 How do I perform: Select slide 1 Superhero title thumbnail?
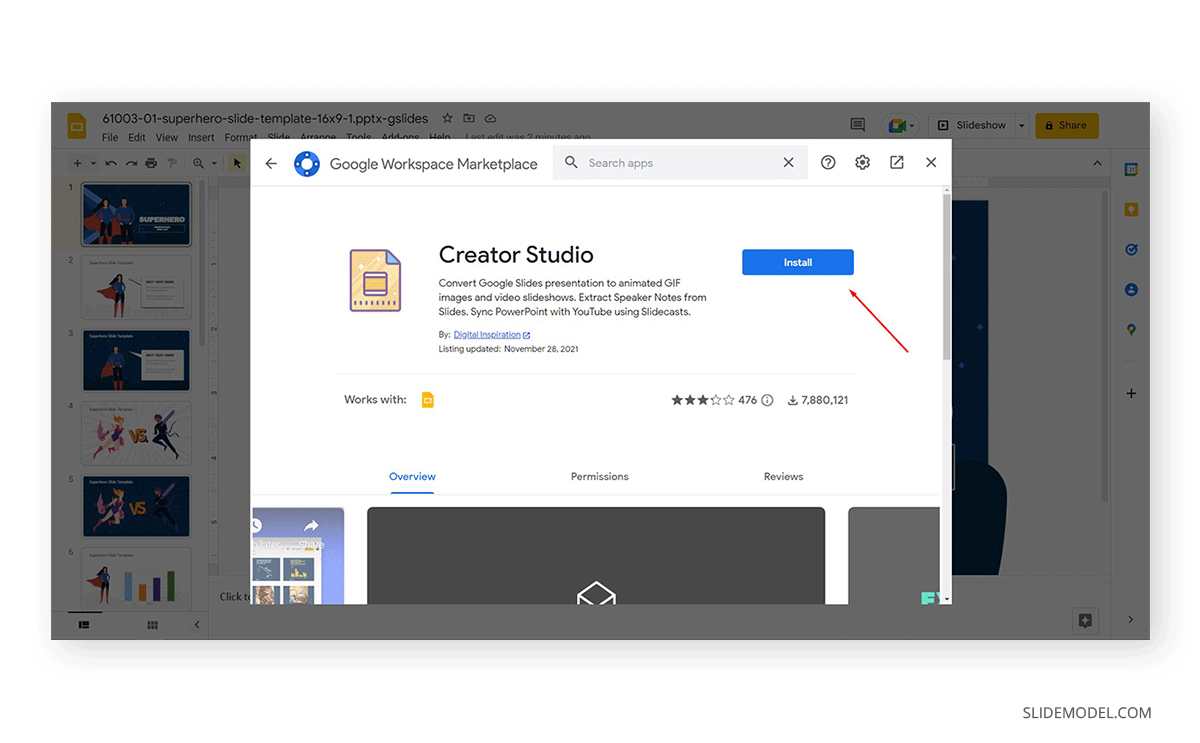tap(136, 214)
